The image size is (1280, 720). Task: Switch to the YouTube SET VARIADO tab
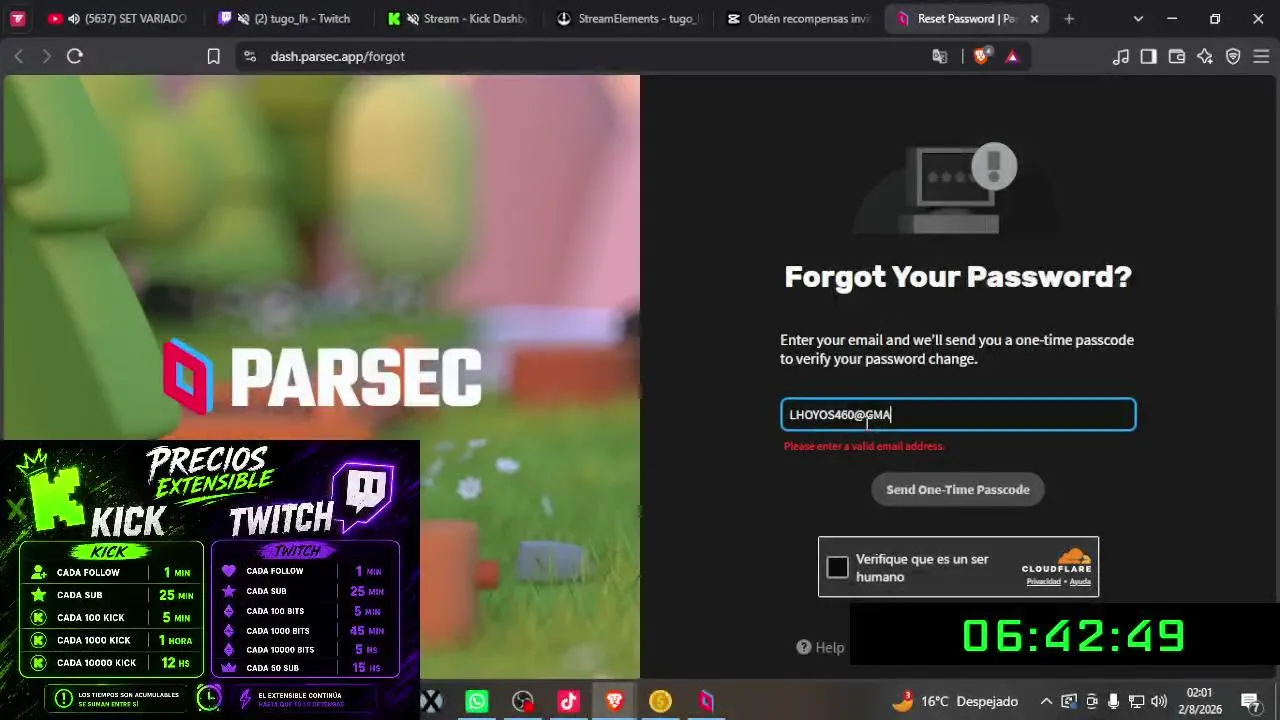point(117,19)
